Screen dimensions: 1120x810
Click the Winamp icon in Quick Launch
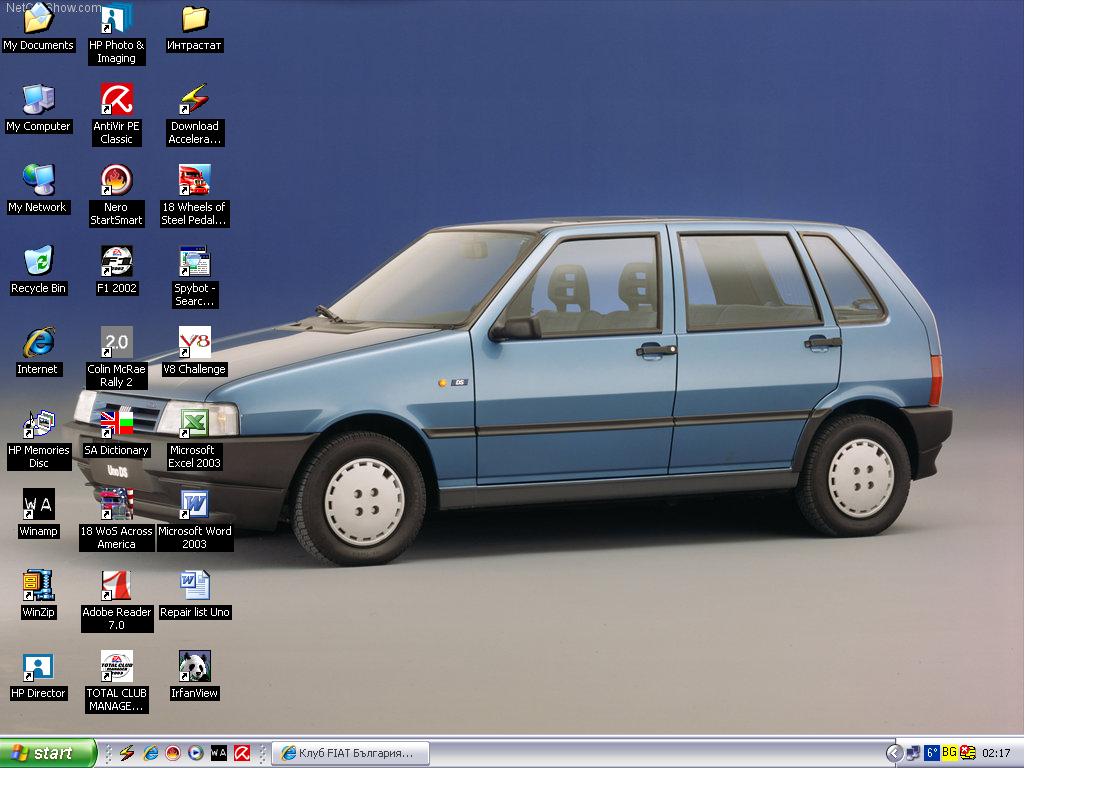tap(219, 753)
